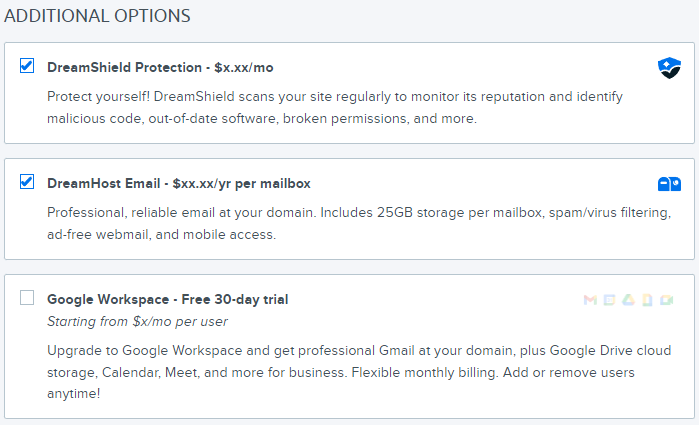
Task: Click the Google Drive icon
Action: point(629,300)
